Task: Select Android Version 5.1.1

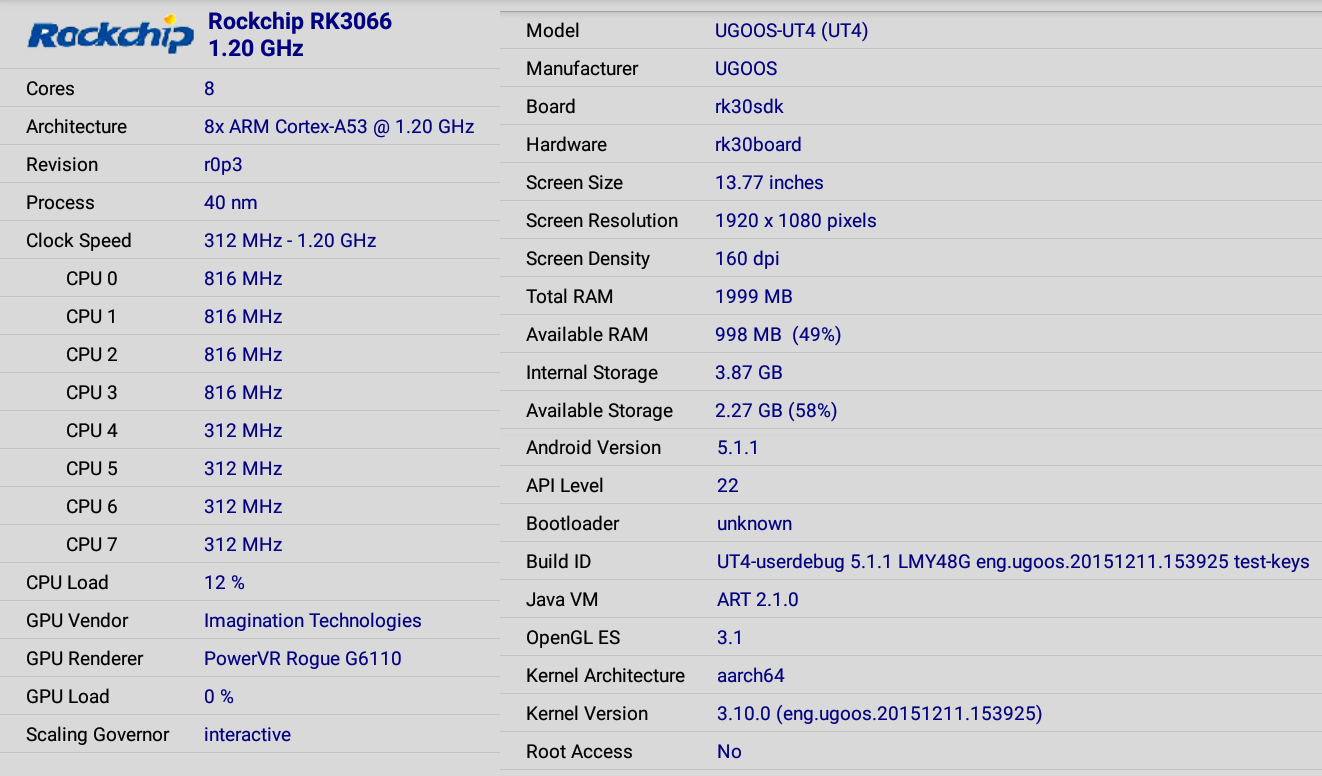Action: 738,447
